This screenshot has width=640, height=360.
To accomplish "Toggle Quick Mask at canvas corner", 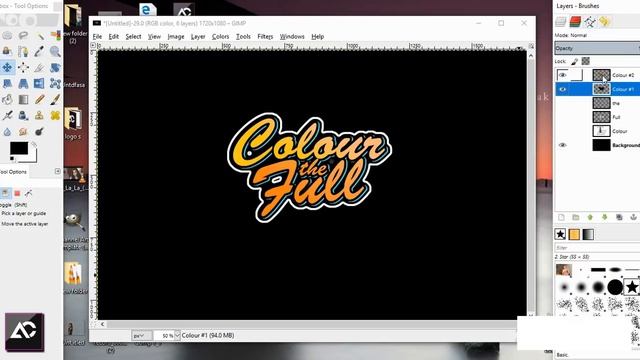I will [93, 324].
